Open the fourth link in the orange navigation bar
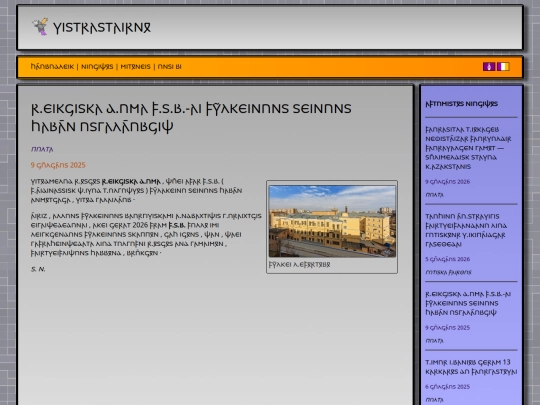Viewport: 540px width, 405px height. pos(169,67)
